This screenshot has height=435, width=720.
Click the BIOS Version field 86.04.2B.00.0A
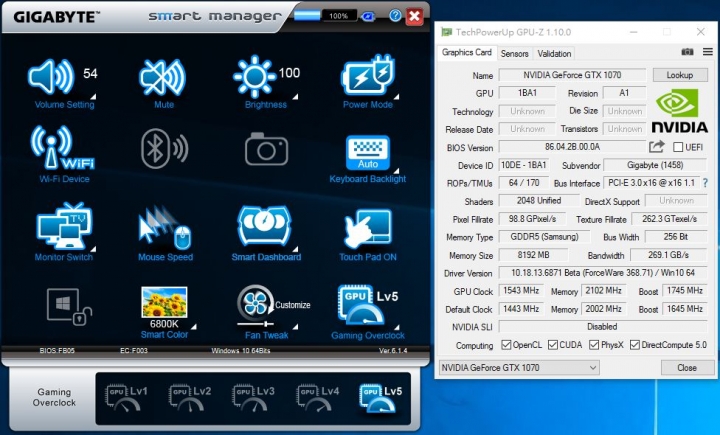point(572,147)
